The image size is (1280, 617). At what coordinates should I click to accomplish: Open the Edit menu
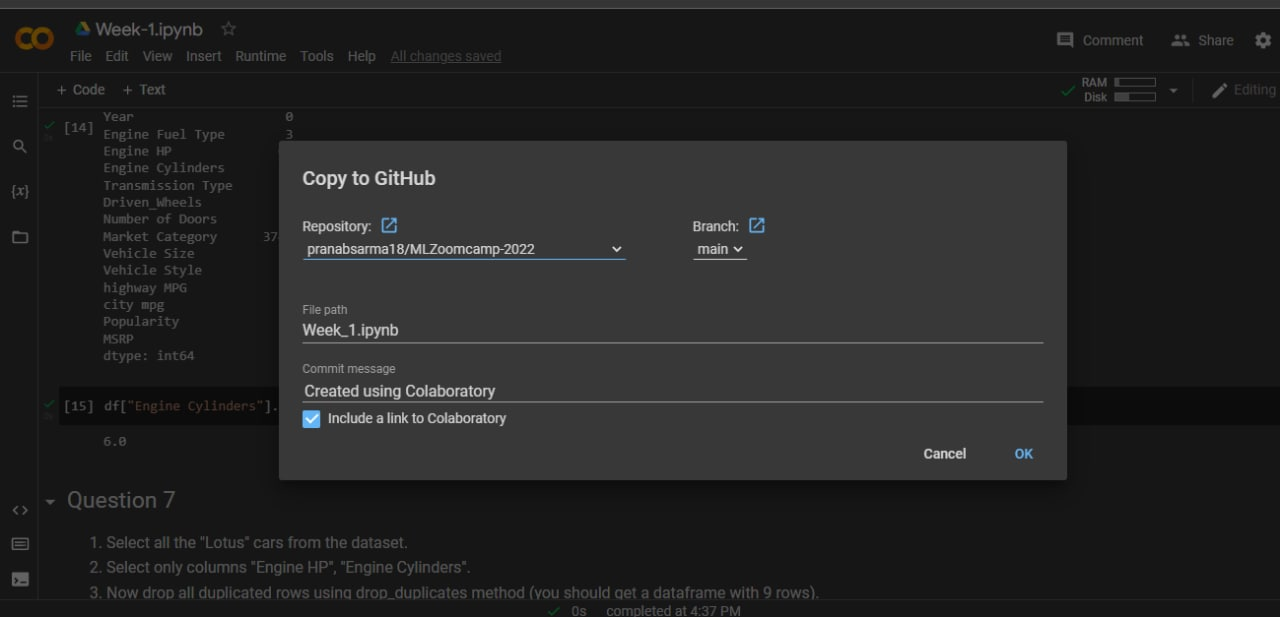pyautogui.click(x=117, y=56)
